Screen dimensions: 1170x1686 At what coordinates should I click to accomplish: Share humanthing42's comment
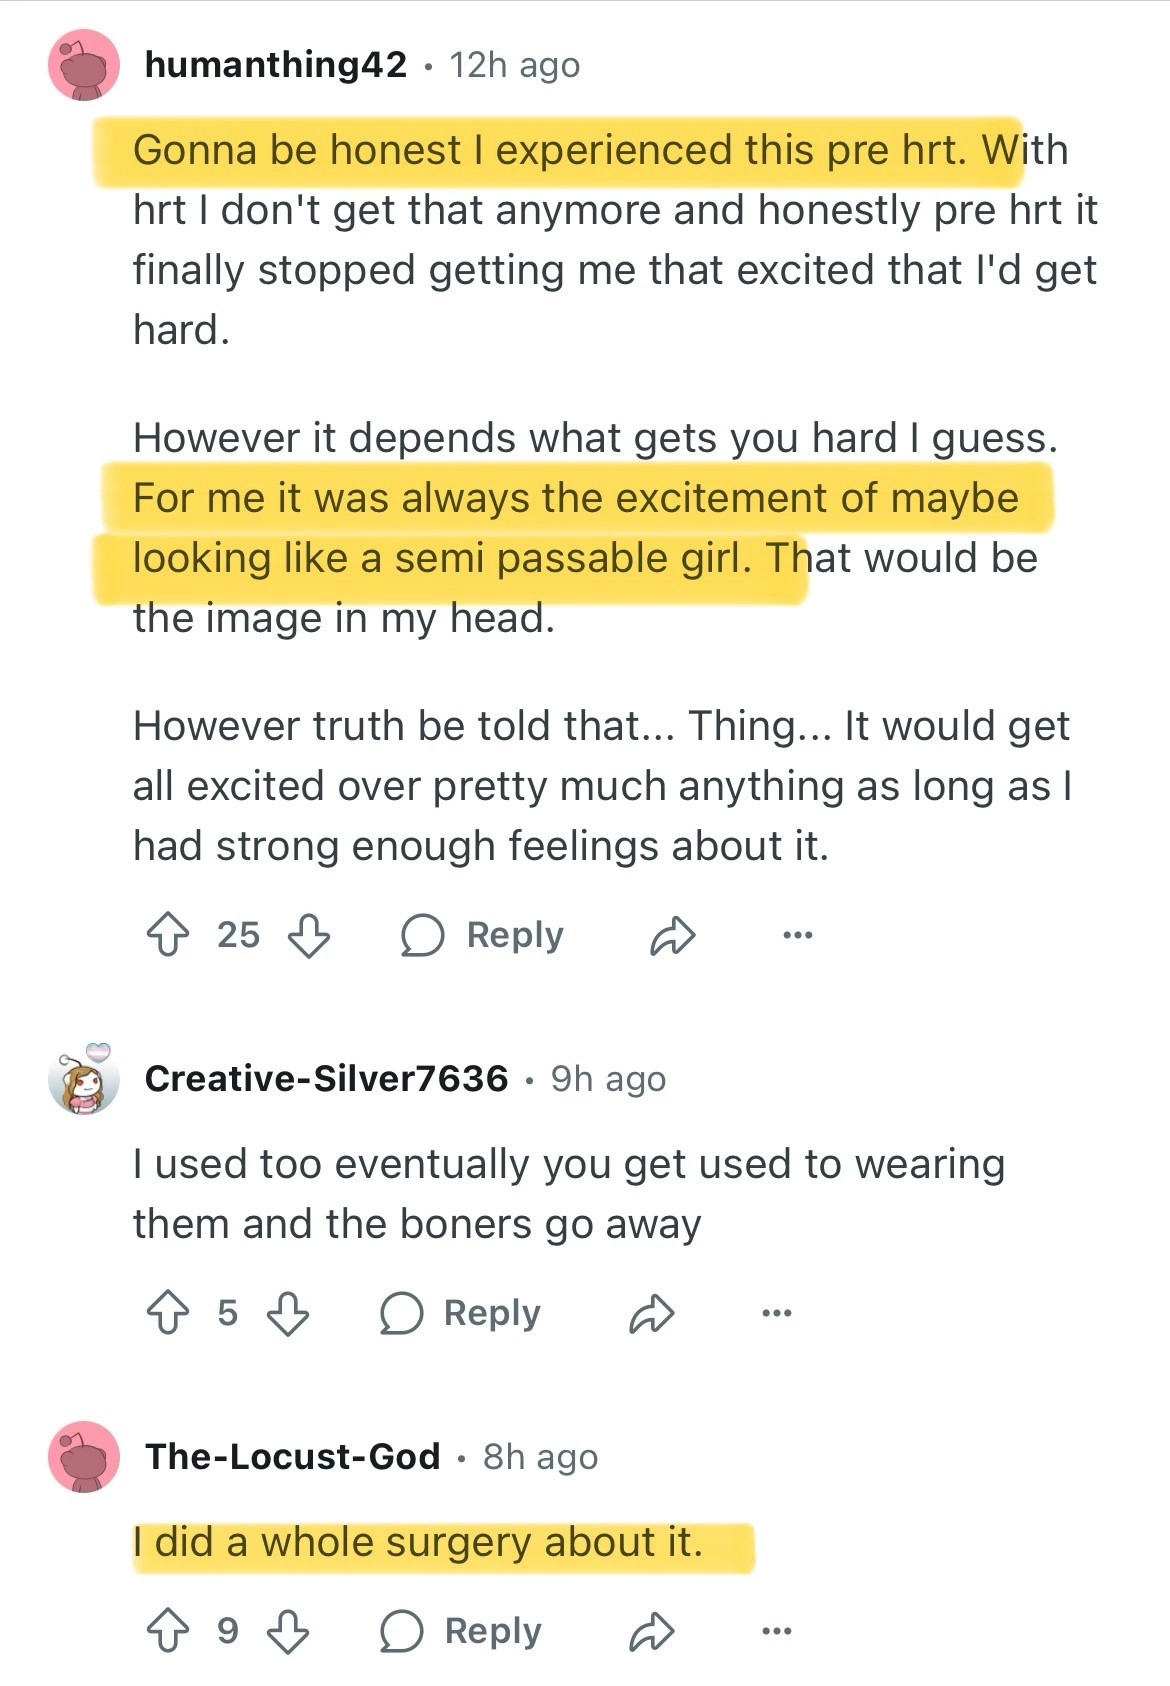pos(672,936)
